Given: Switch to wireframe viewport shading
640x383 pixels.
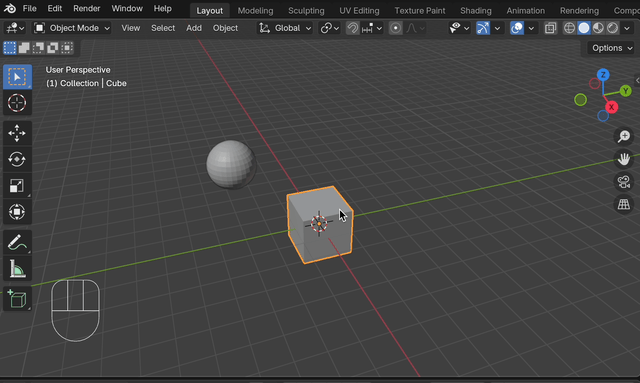Looking at the screenshot, I should pyautogui.click(x=569, y=28).
